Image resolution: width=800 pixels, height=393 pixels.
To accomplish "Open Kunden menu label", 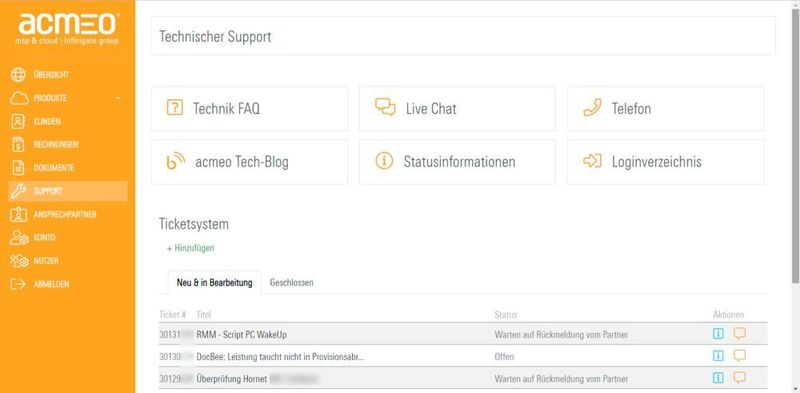I will (x=47, y=121).
